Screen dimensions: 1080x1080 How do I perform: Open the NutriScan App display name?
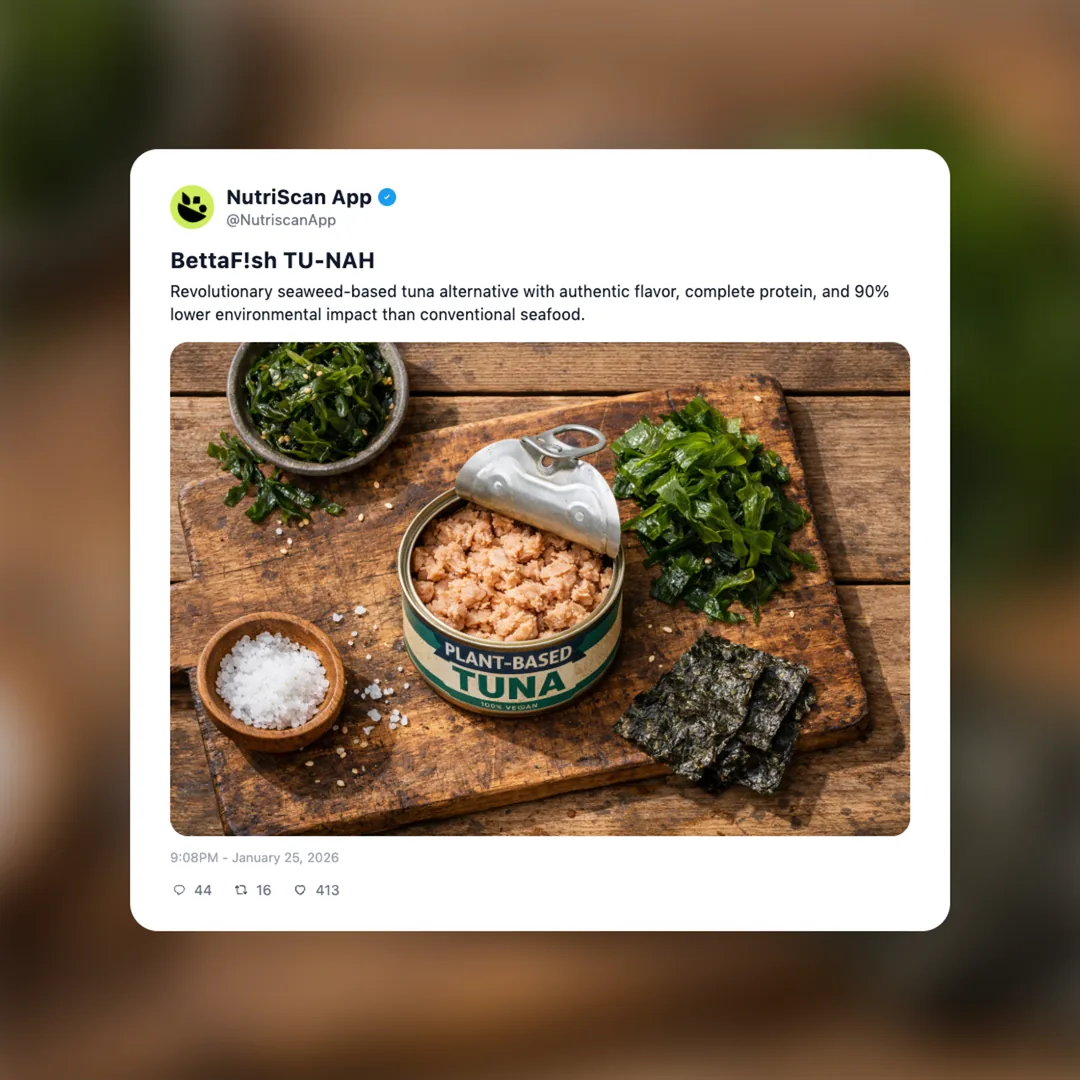tap(299, 197)
